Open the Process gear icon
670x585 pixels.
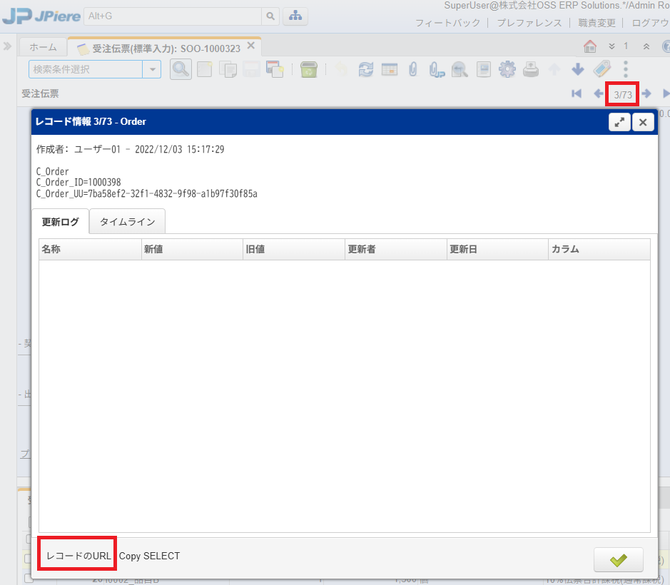tap(507, 69)
